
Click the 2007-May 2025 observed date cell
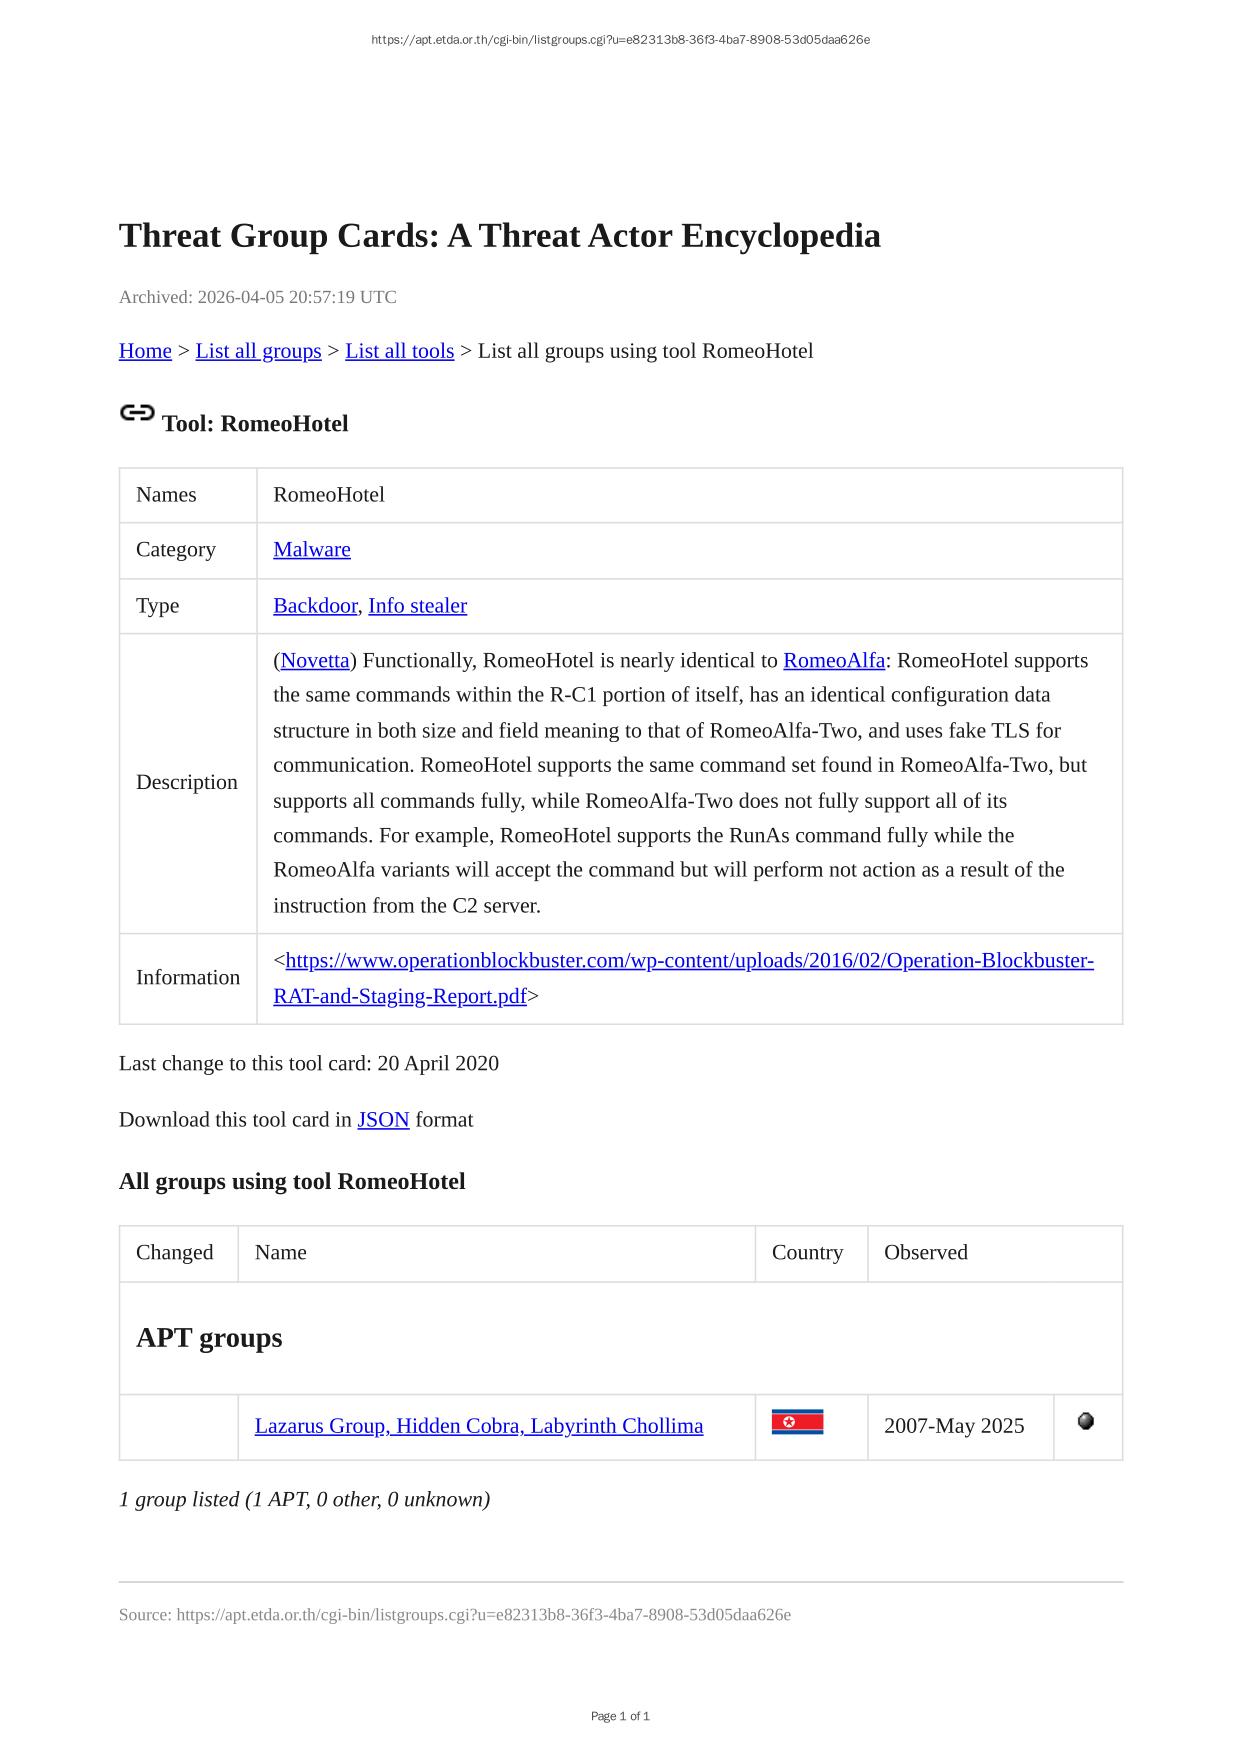954,1426
